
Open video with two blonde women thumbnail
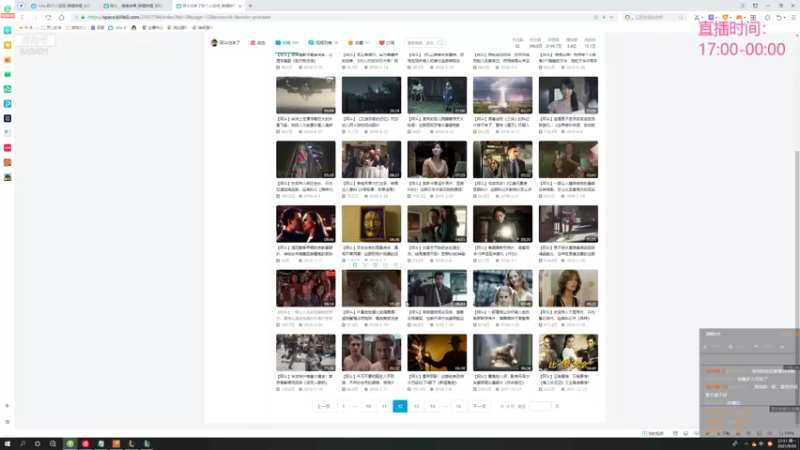click(x=503, y=288)
